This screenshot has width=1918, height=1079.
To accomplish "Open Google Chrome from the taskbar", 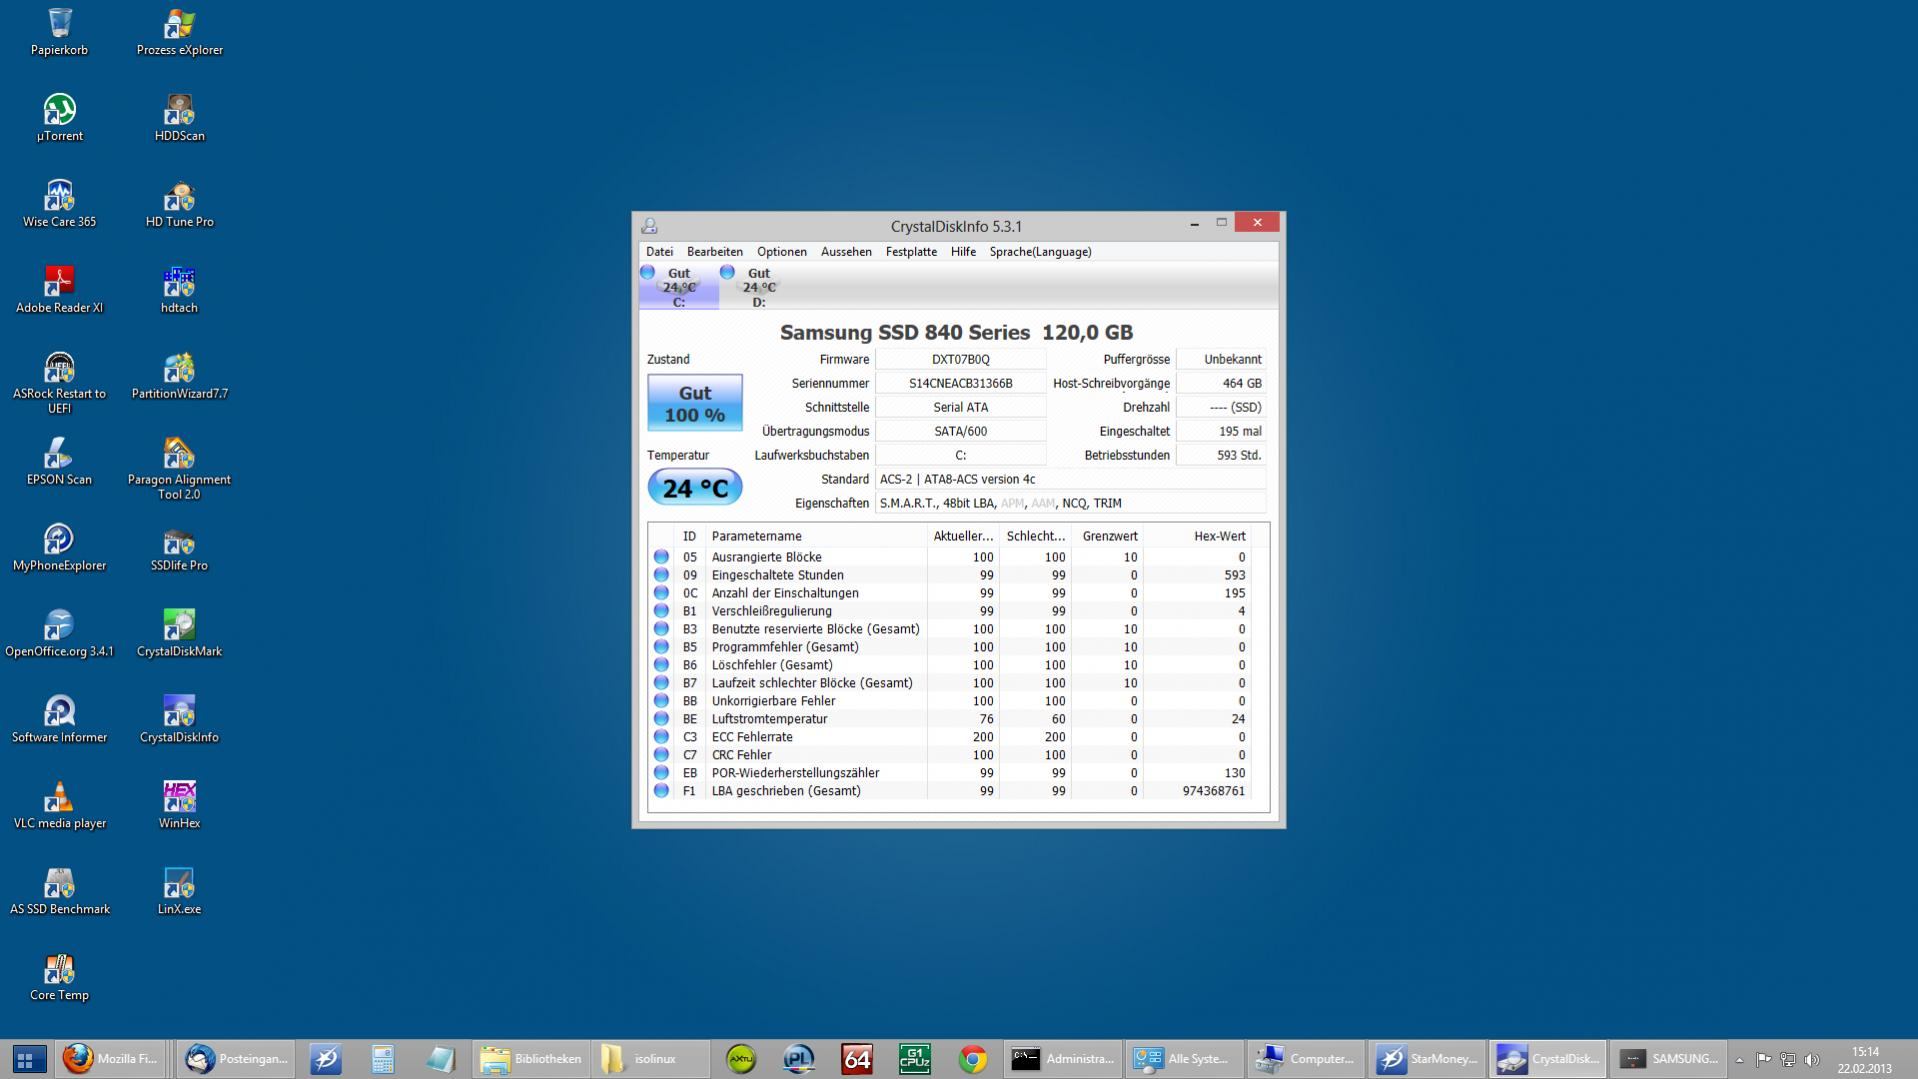I will (972, 1059).
